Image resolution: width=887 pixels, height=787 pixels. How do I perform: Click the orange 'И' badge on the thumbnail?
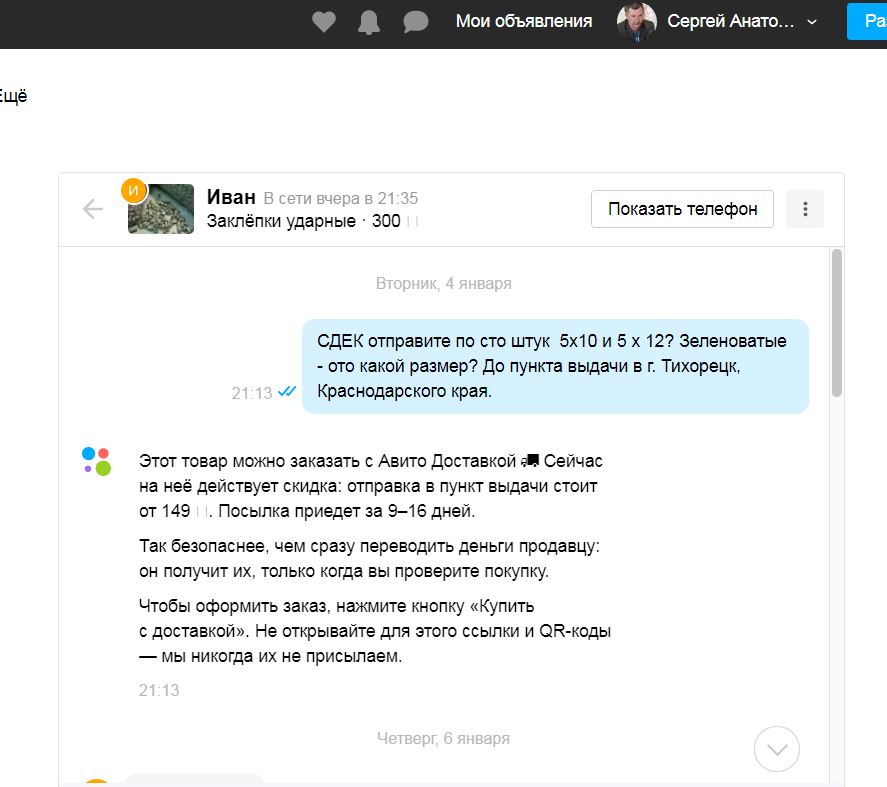click(x=134, y=190)
